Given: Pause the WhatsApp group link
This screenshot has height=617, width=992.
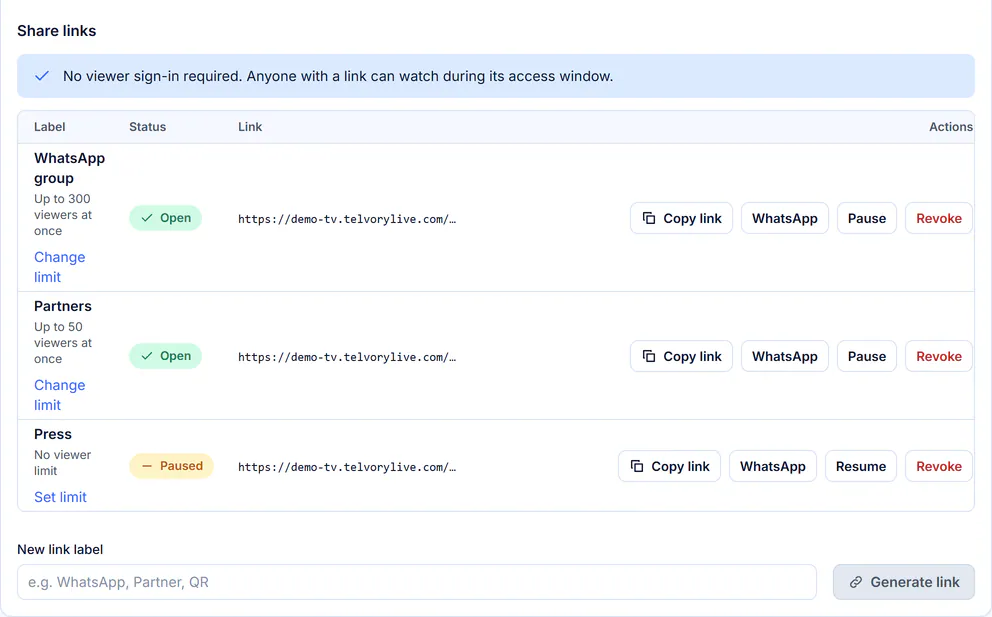Looking at the screenshot, I should (867, 218).
